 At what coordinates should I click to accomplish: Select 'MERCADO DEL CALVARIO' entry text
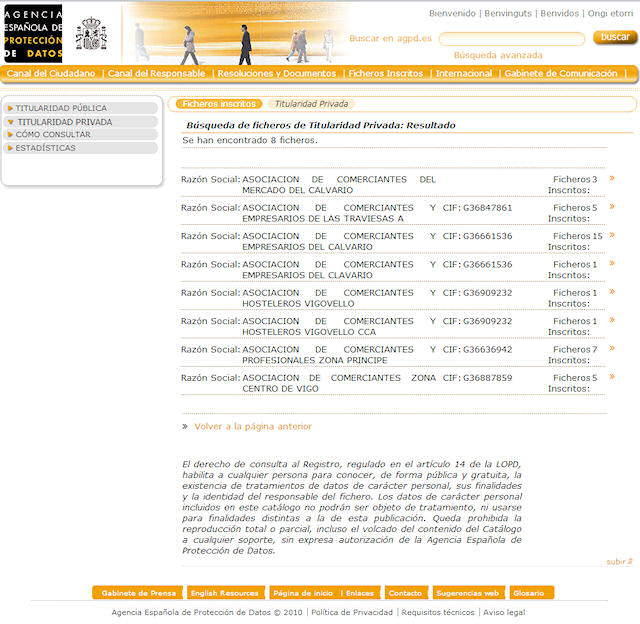click(x=298, y=190)
